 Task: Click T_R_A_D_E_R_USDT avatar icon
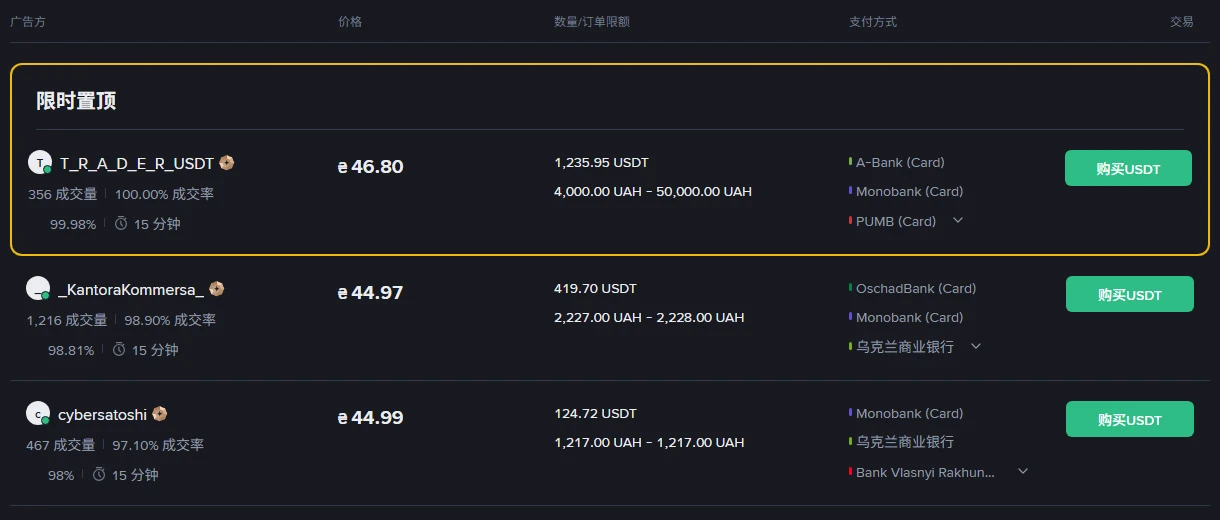(40, 162)
